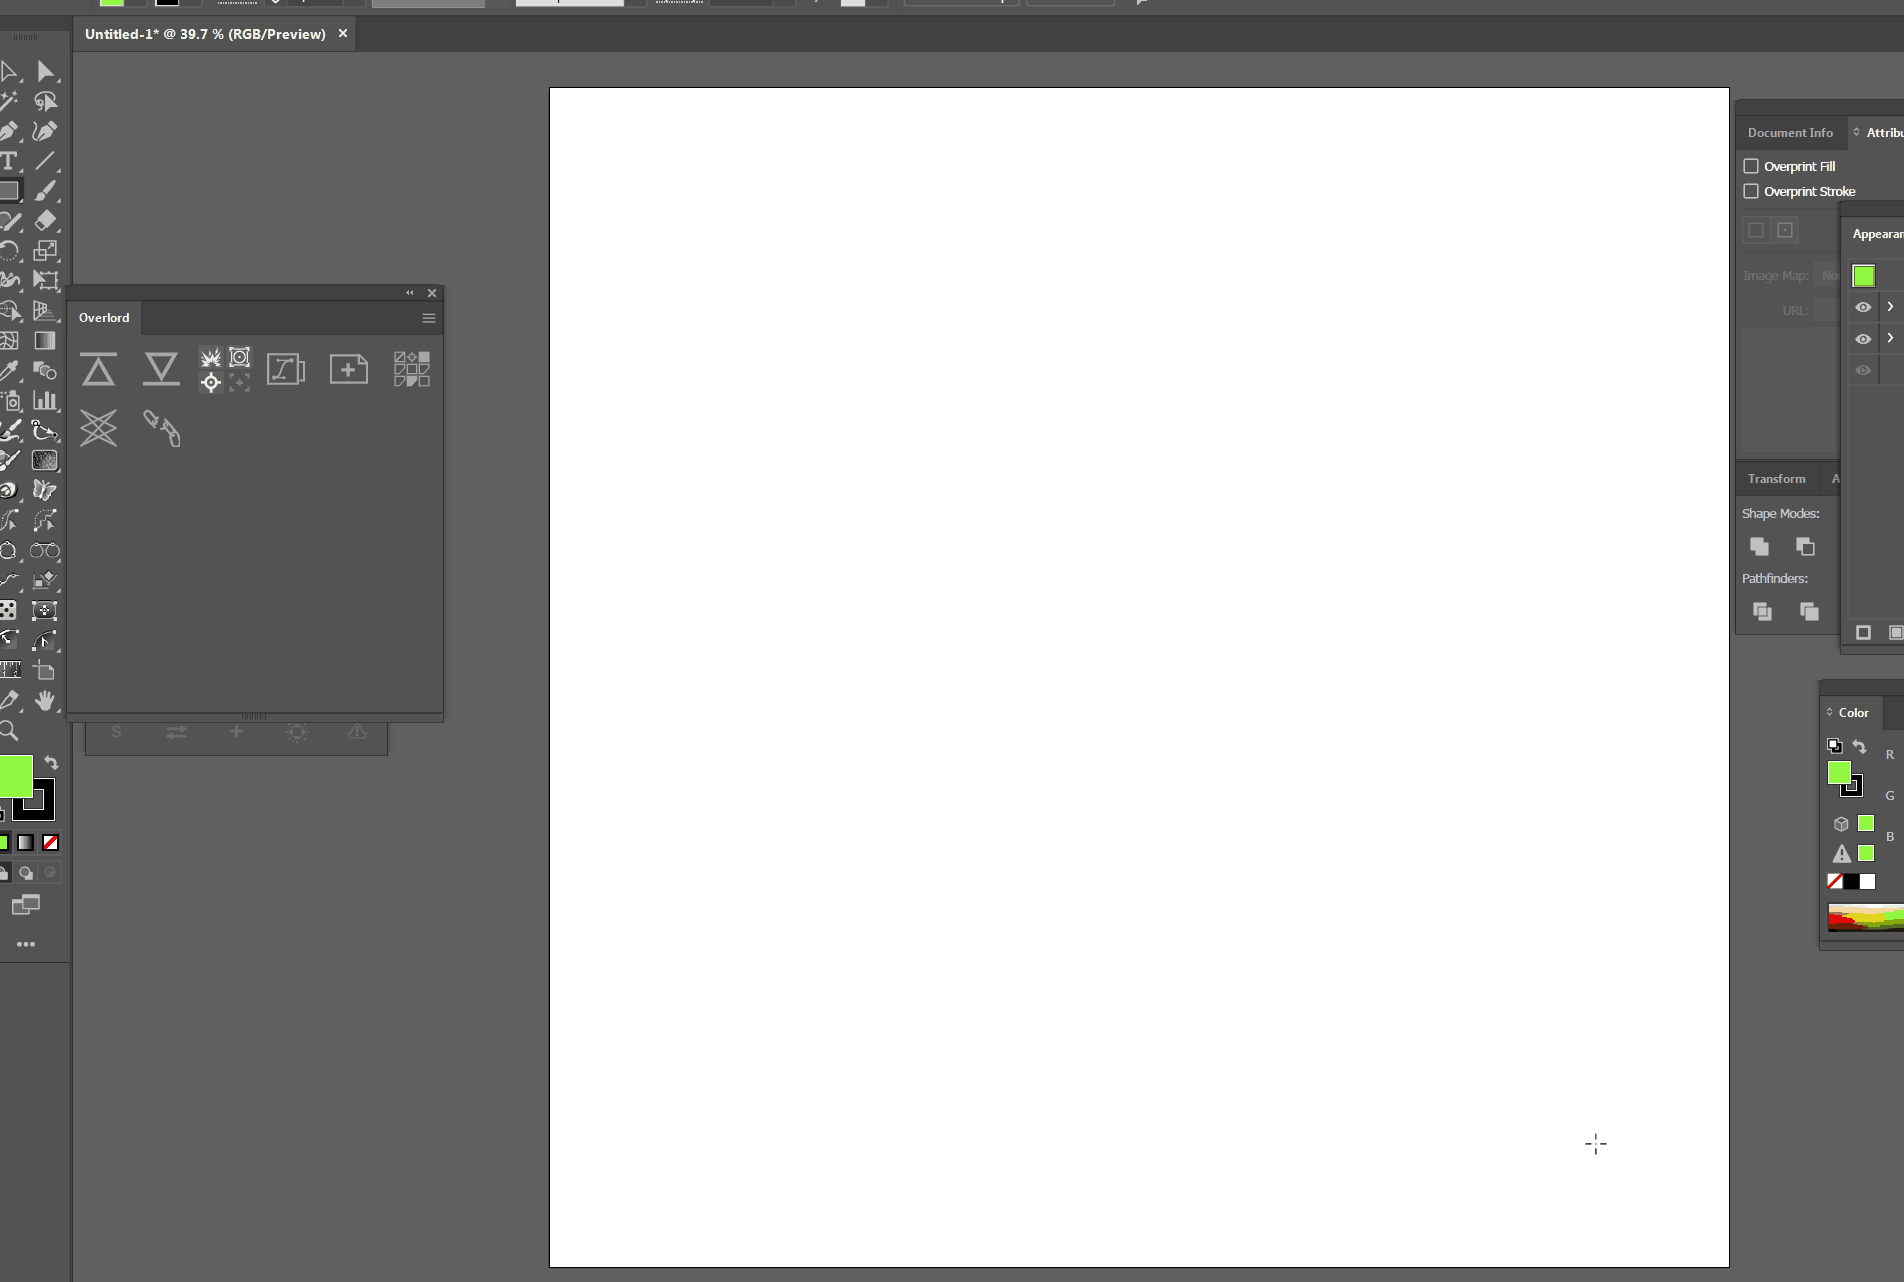Activate the Zoom tool
The width and height of the screenshot is (1904, 1282).
9,731
